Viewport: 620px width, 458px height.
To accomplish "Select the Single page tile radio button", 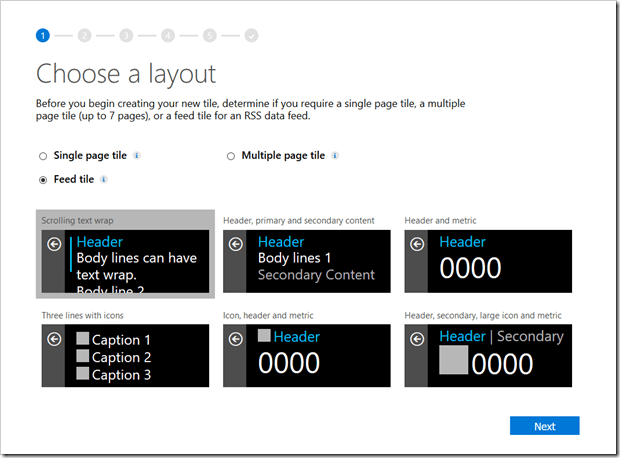I will pos(42,156).
